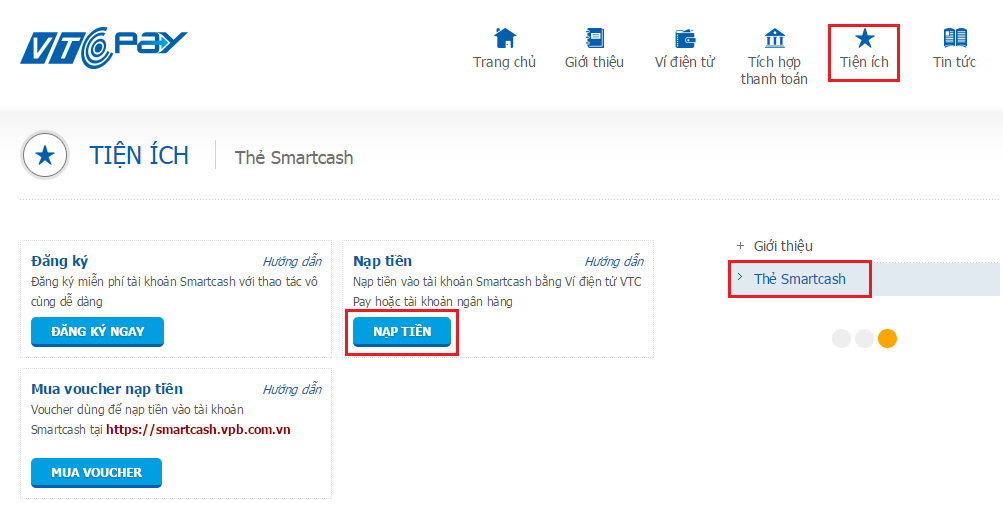
Task: Click the Mua voucher nạp tiền heading
Action: click(x=107, y=389)
